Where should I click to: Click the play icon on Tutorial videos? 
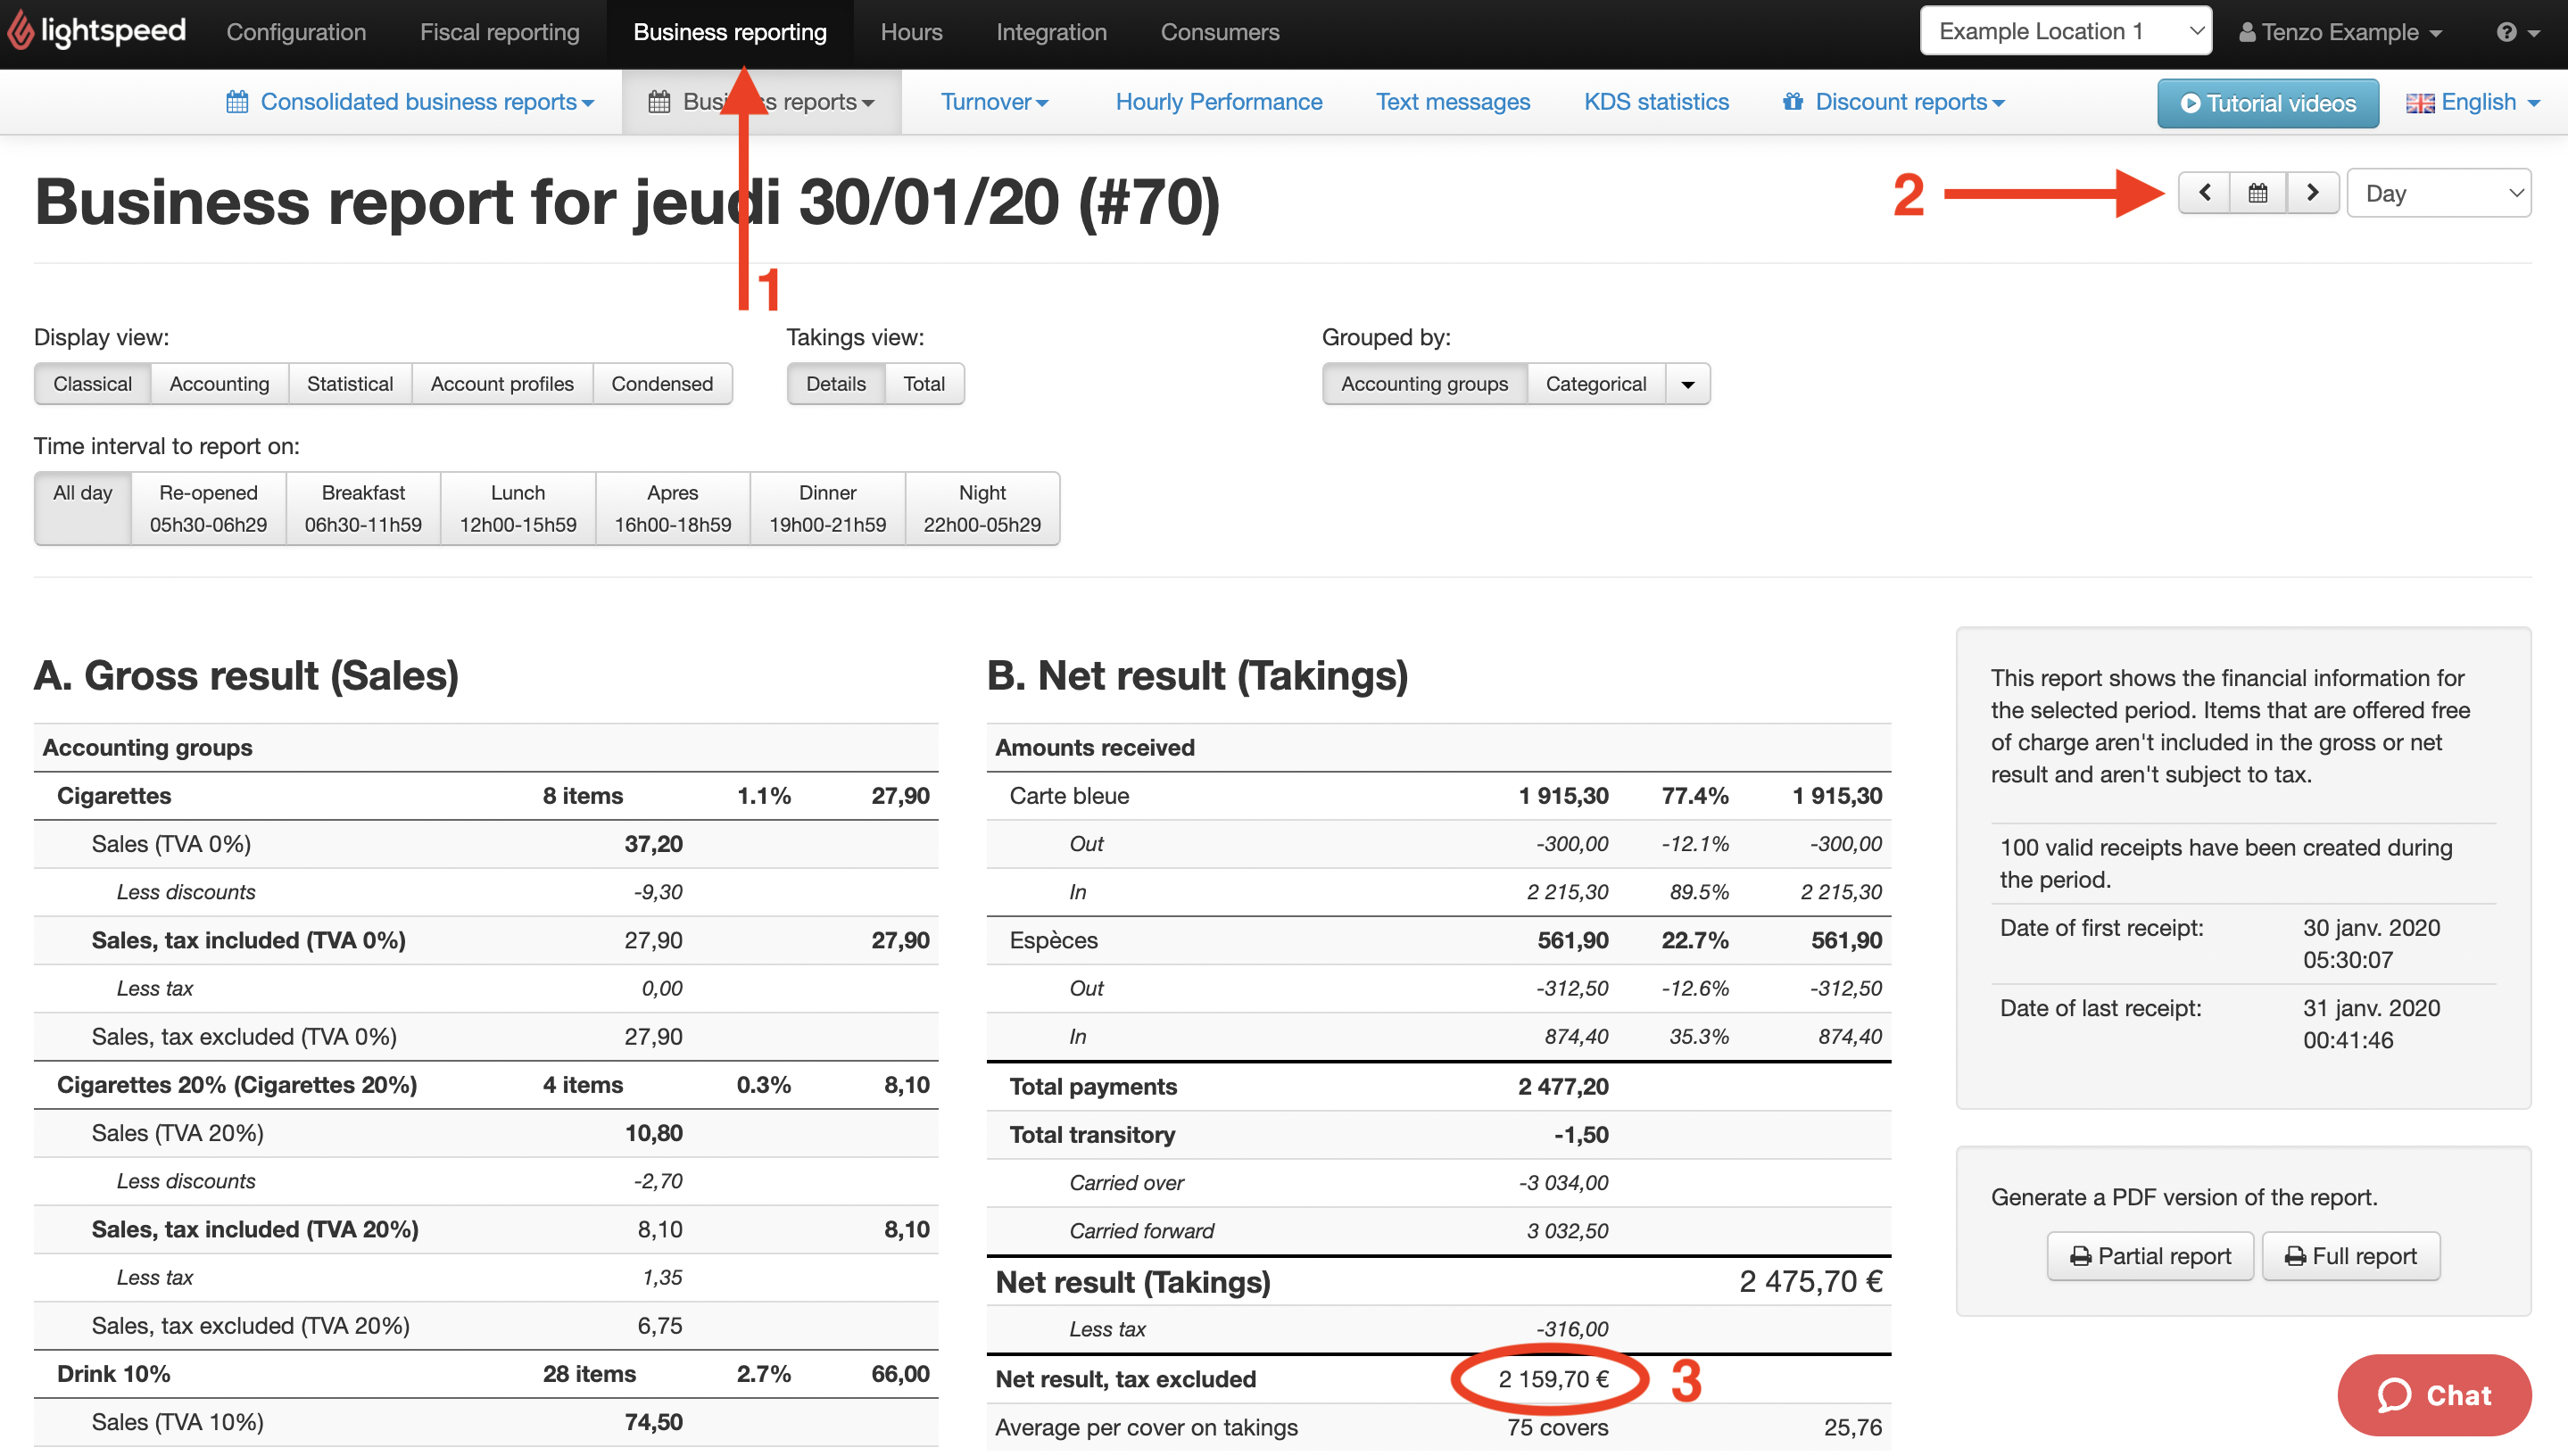[2189, 102]
